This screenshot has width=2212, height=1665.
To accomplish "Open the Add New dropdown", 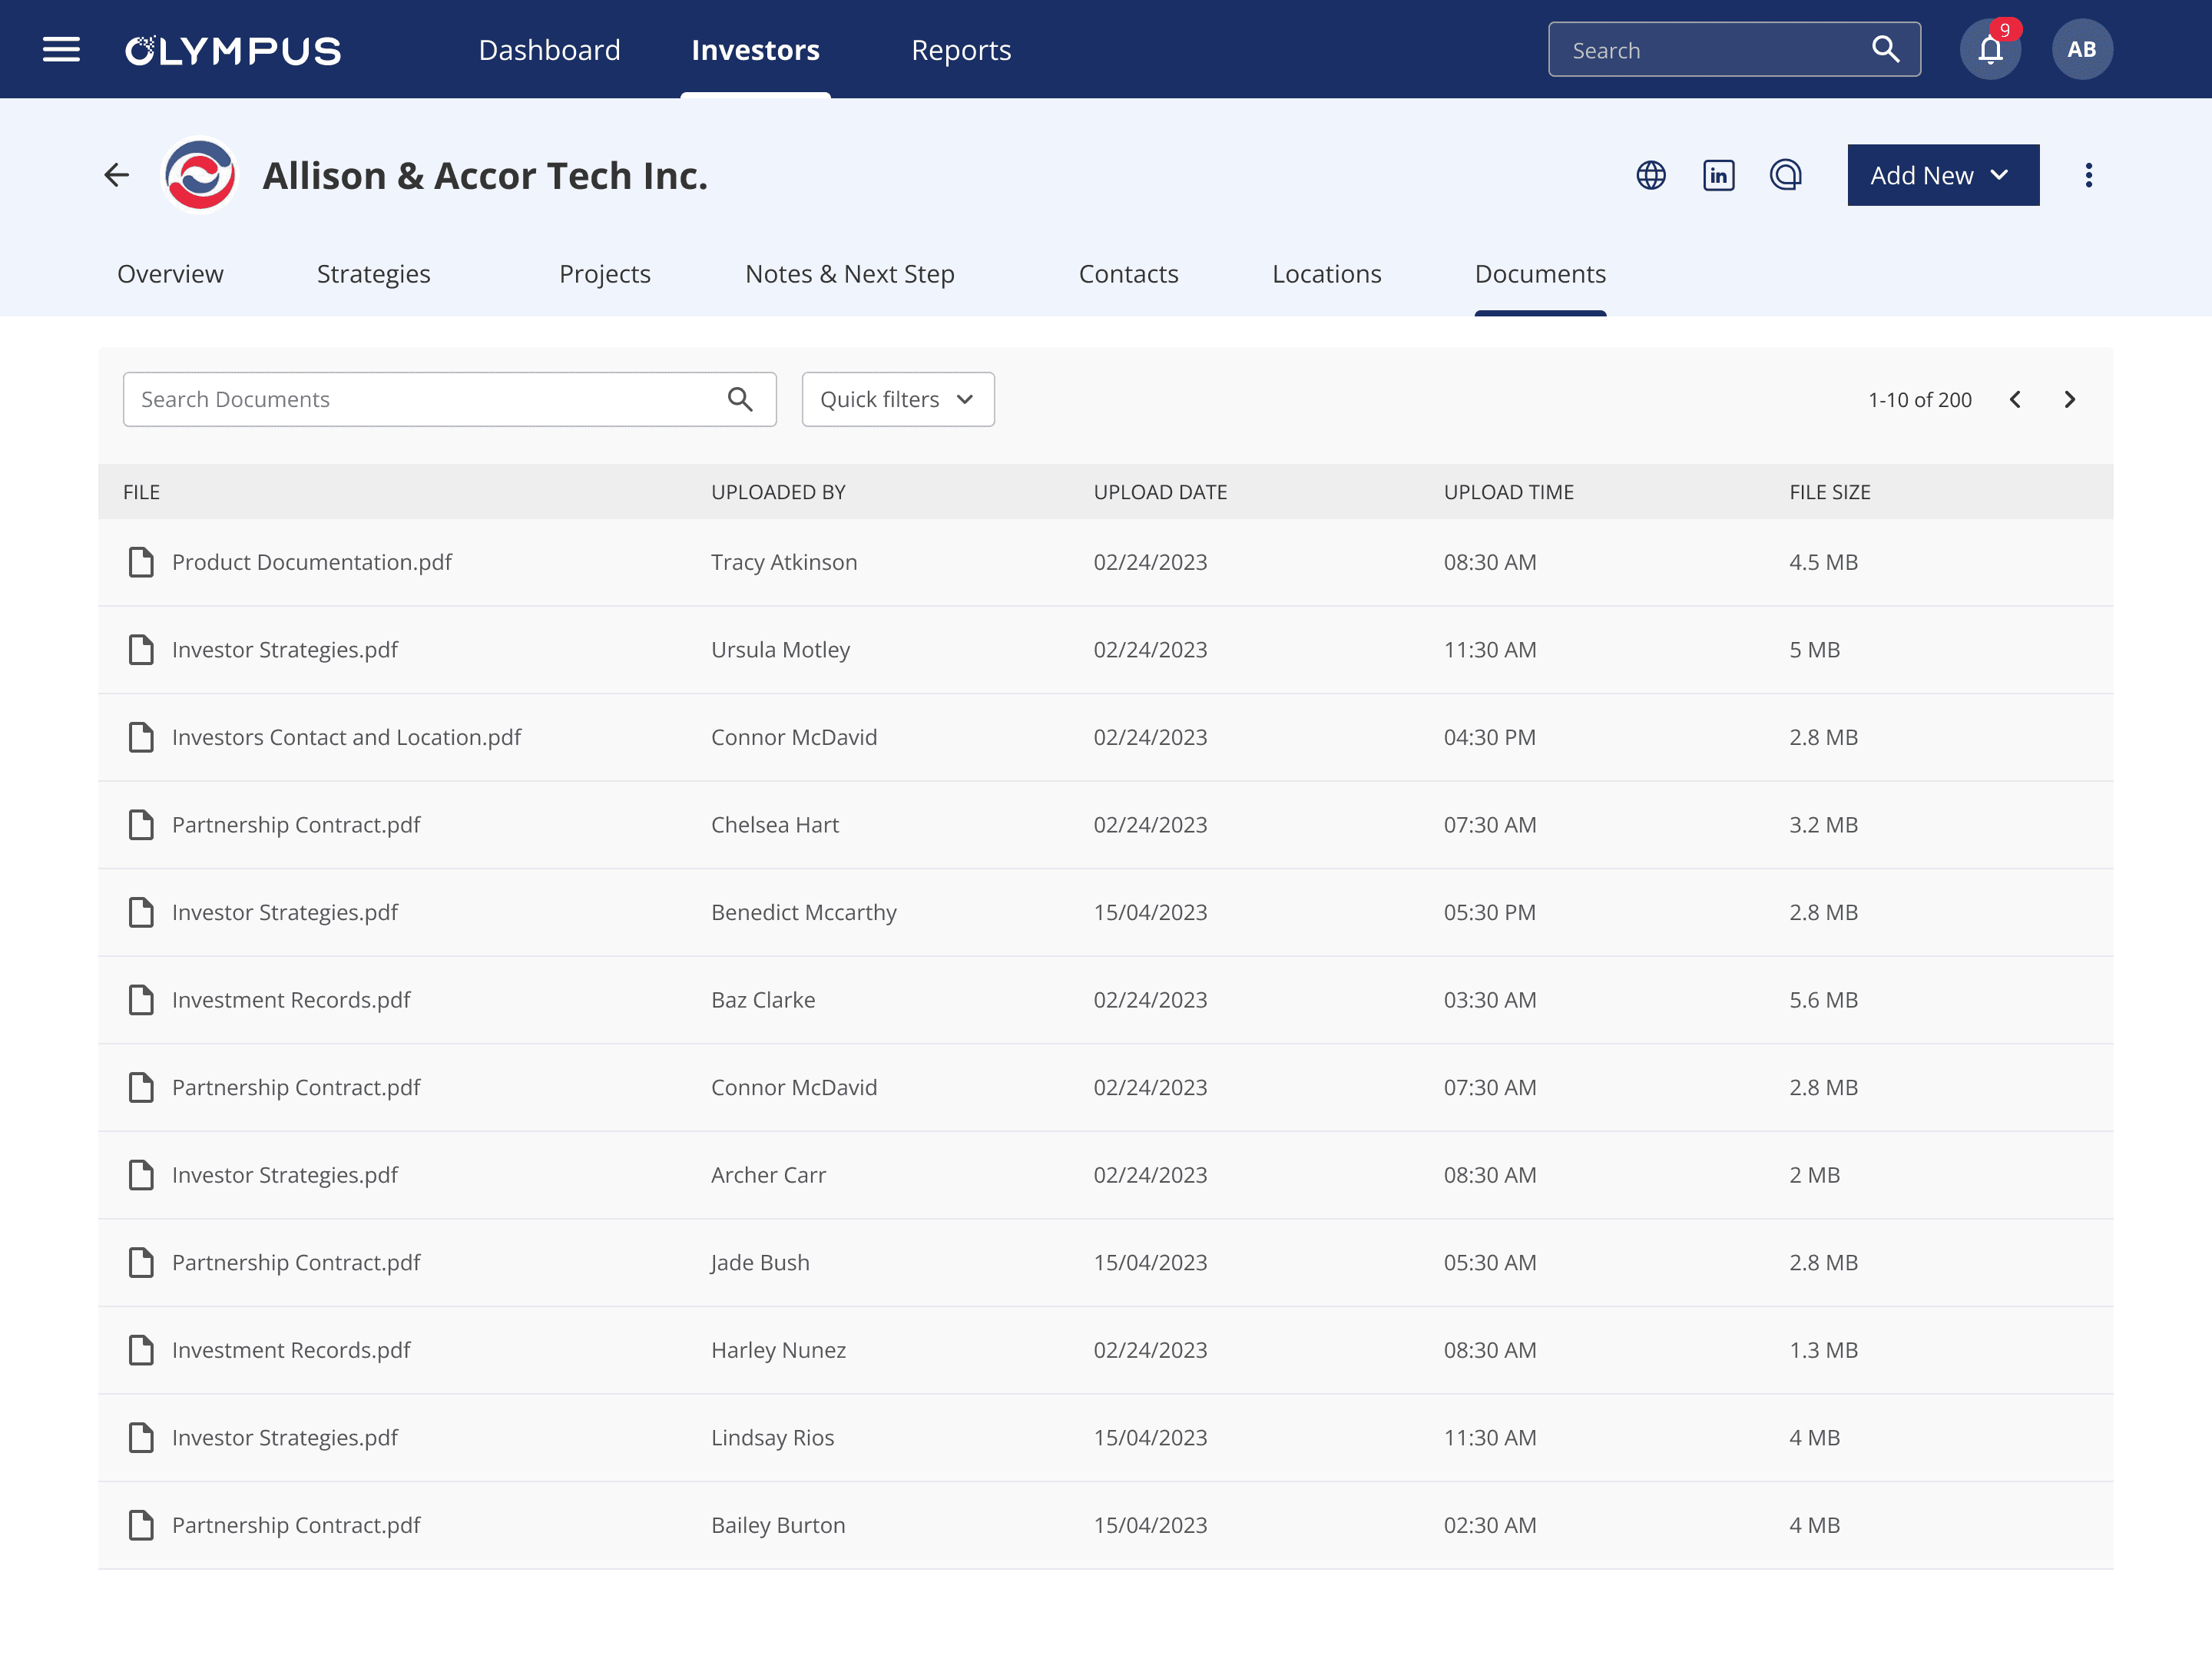I will click(x=1942, y=175).
